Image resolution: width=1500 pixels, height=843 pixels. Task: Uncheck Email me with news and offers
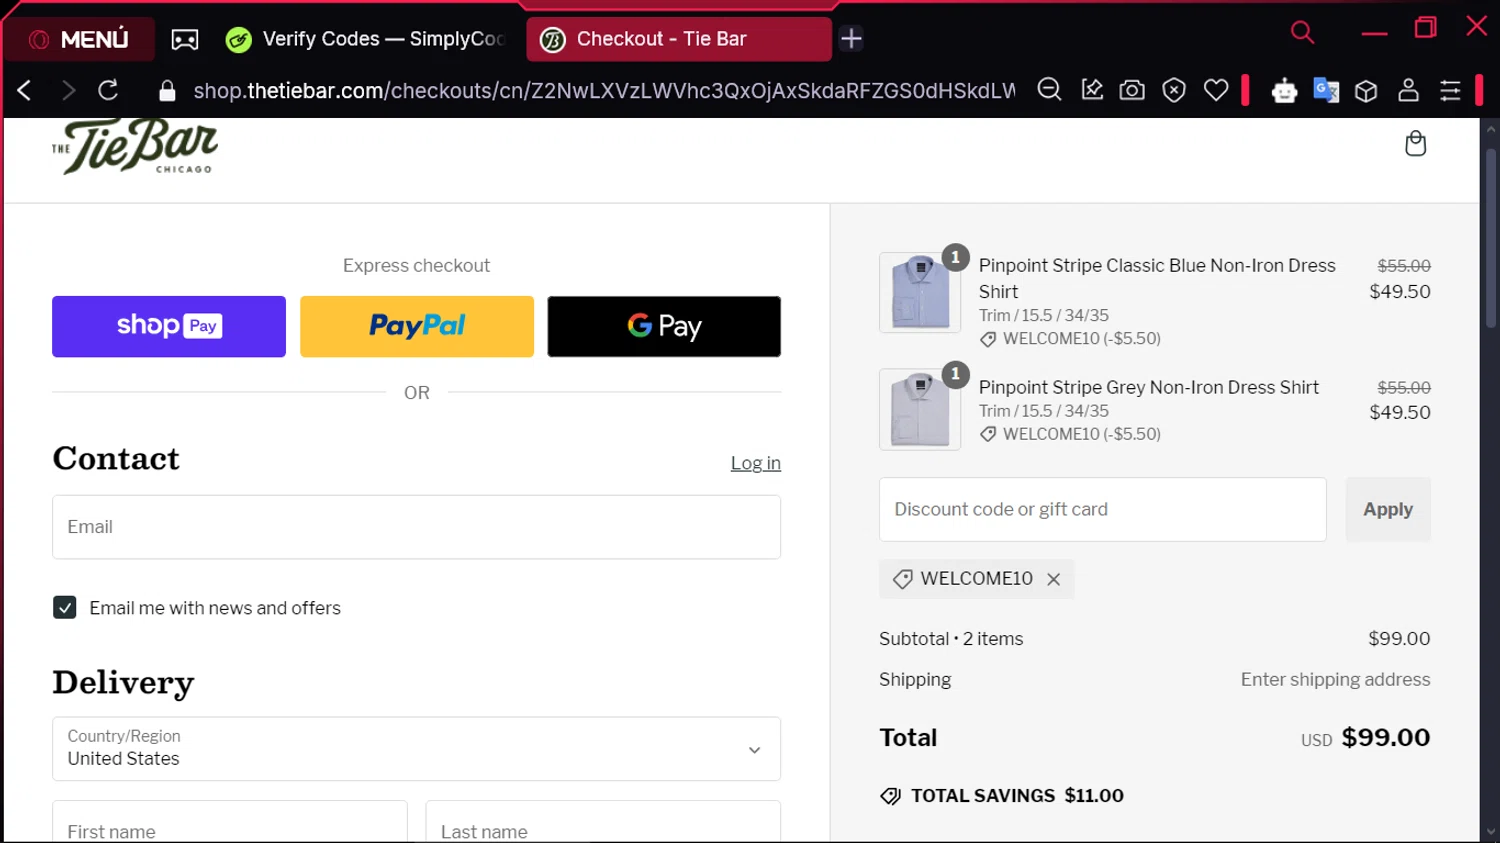click(65, 607)
